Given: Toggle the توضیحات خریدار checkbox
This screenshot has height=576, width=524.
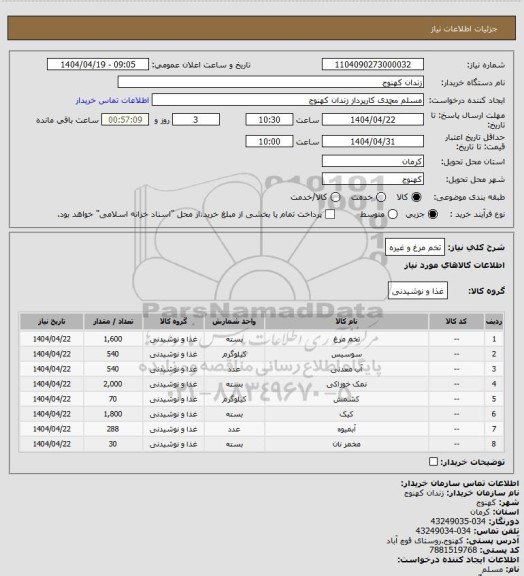Looking at the screenshot, I should [x=433, y=461].
